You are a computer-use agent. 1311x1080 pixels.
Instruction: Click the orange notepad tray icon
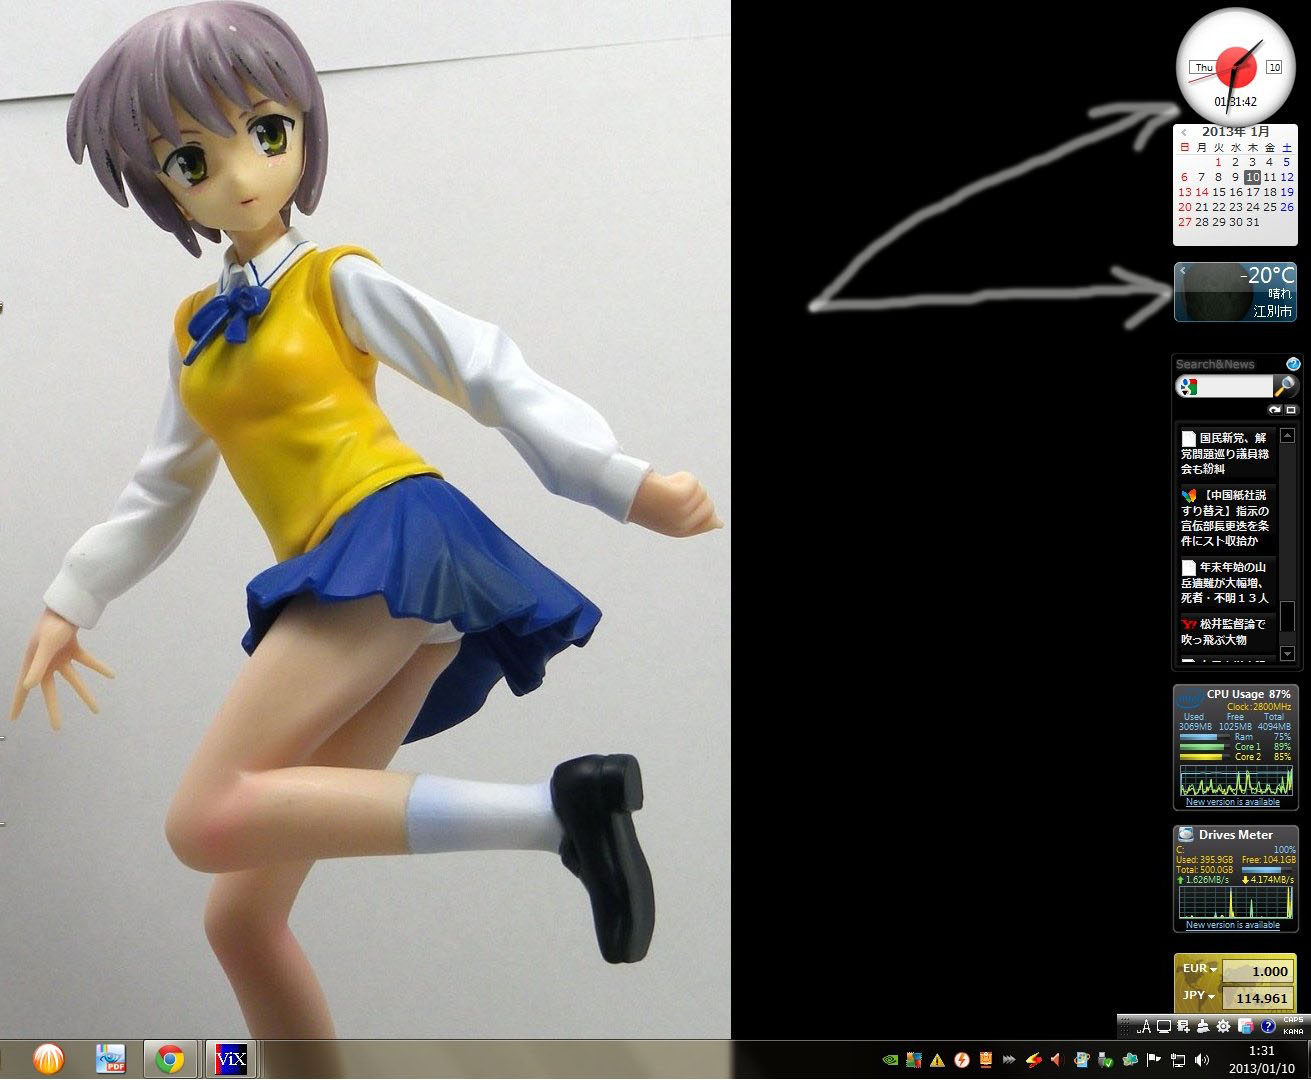pos(985,1060)
